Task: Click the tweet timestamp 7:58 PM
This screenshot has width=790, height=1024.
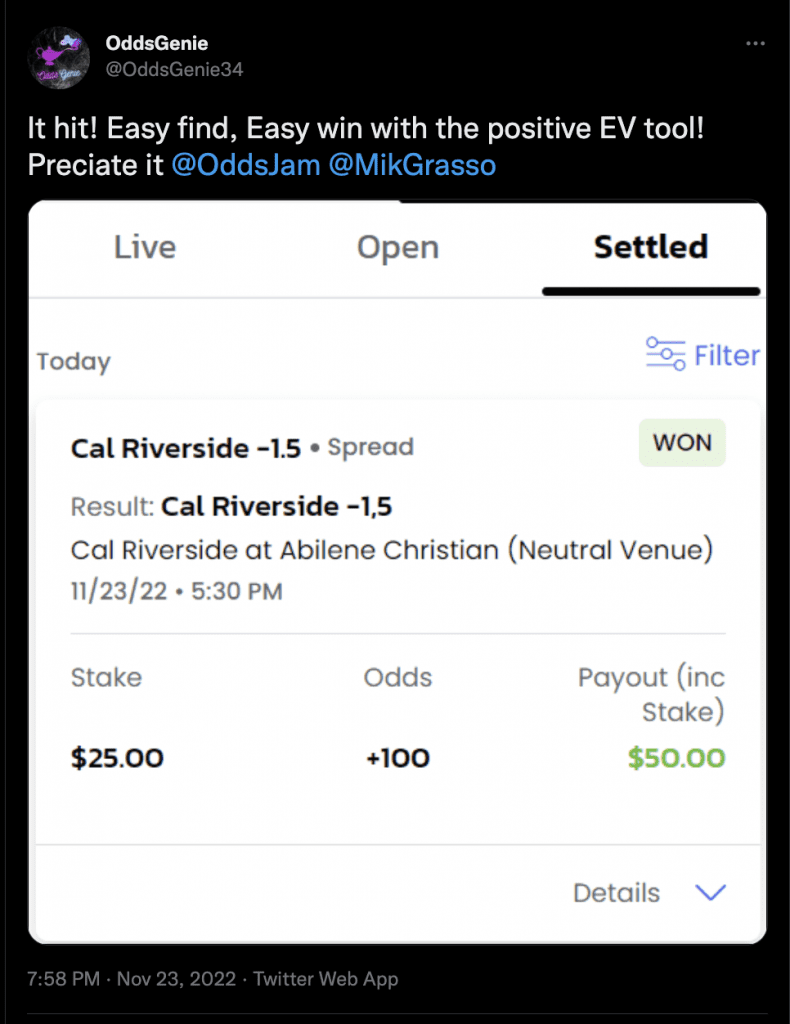Action: click(x=63, y=979)
